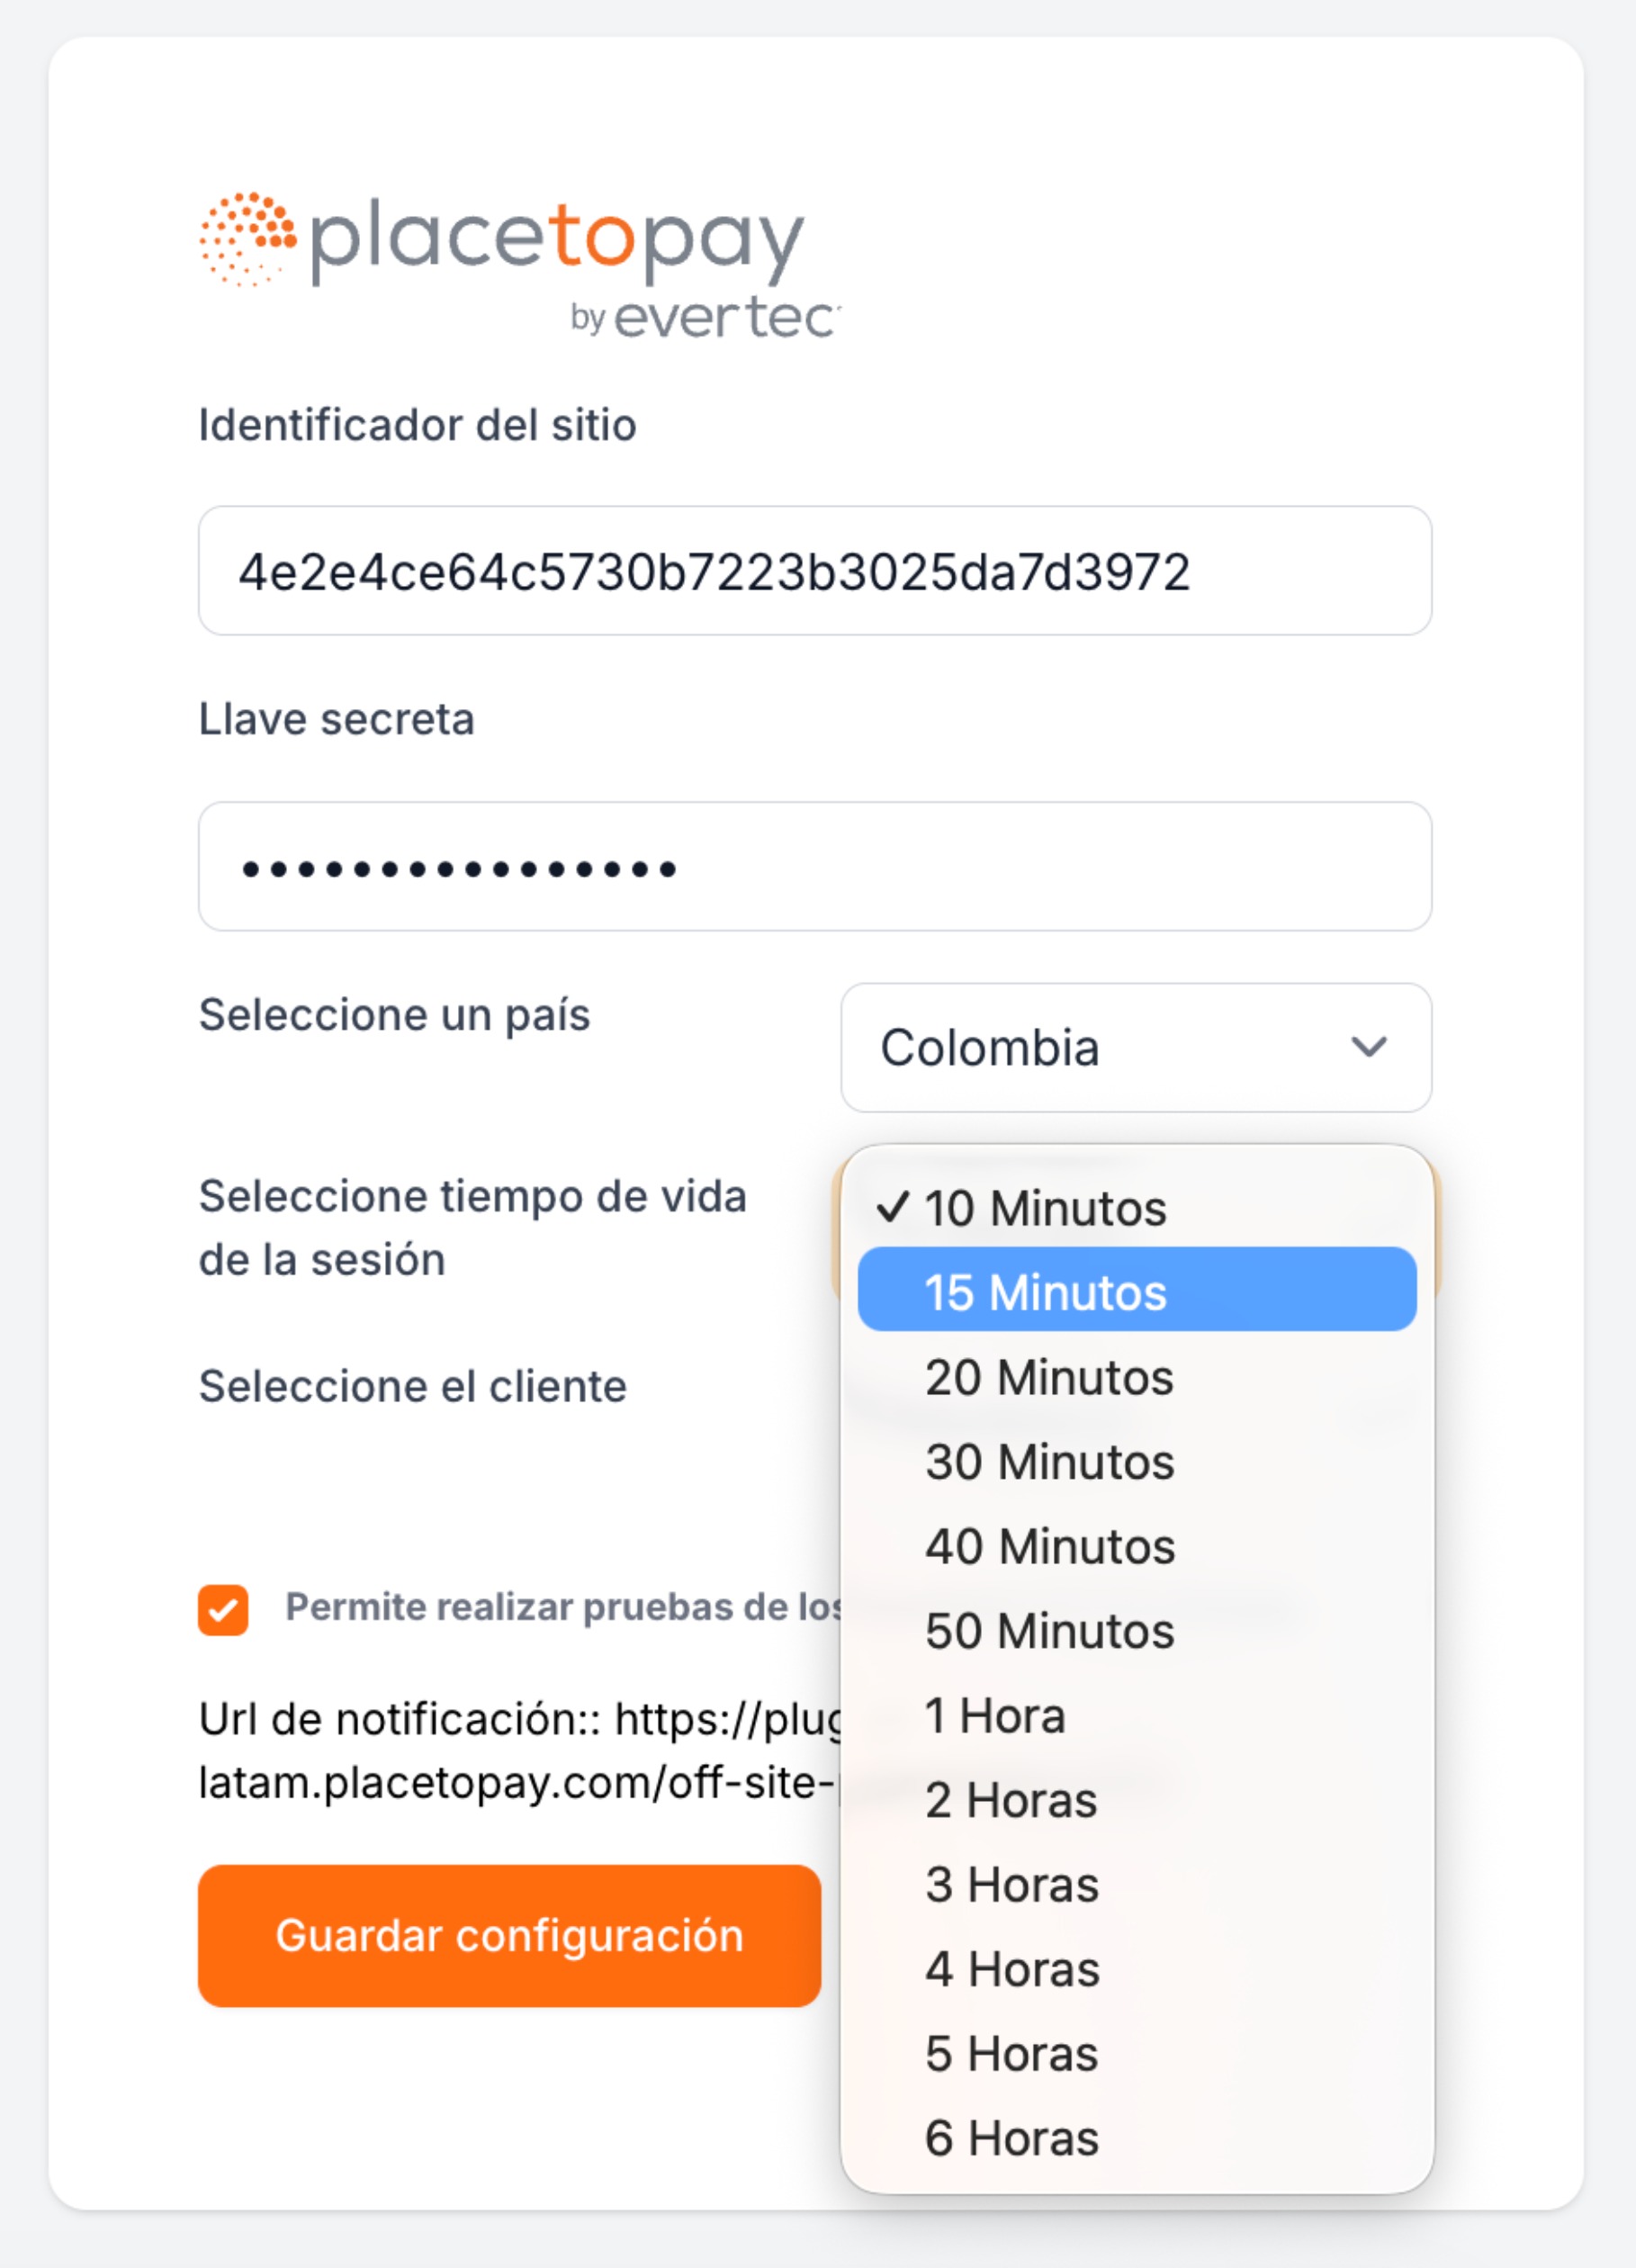Click the Llave secreta password field

tap(814, 867)
